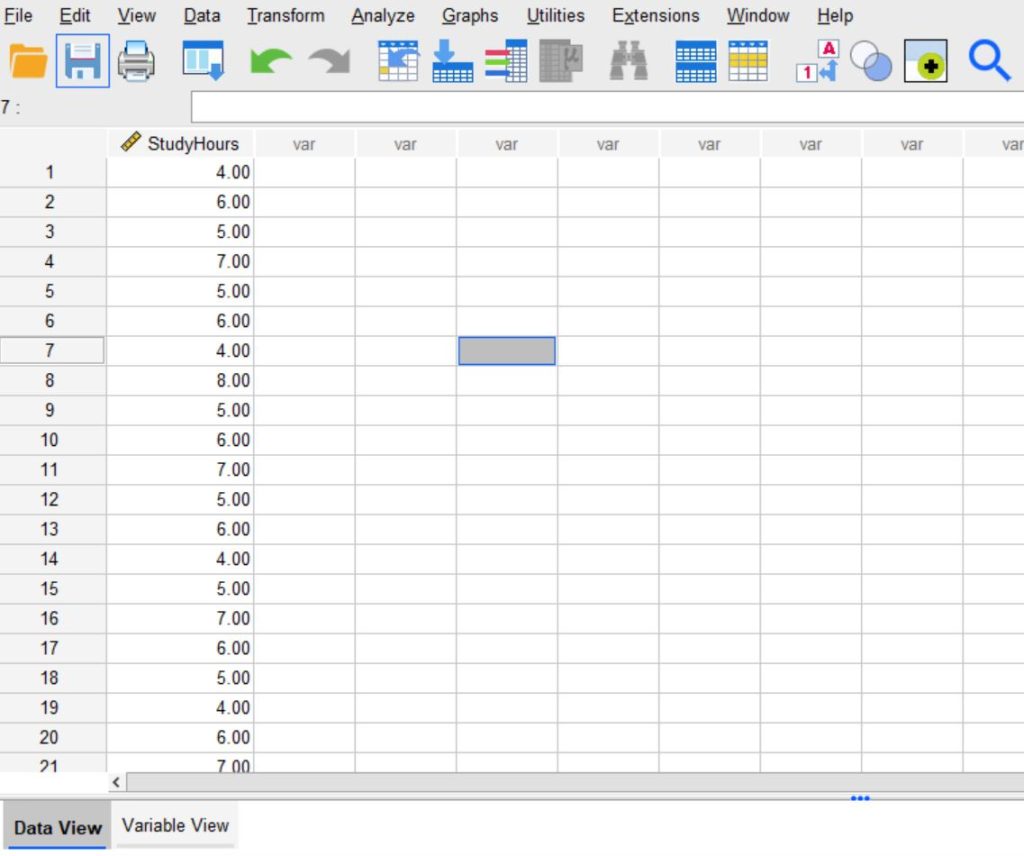Switch to Variable View
The width and height of the screenshot is (1024, 856).
175,825
